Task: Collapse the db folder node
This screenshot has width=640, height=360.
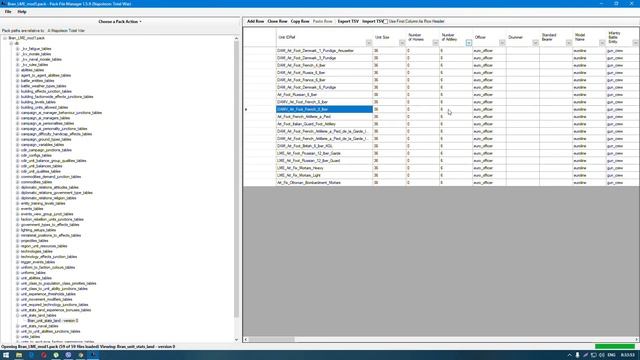Action: click(x=11, y=43)
